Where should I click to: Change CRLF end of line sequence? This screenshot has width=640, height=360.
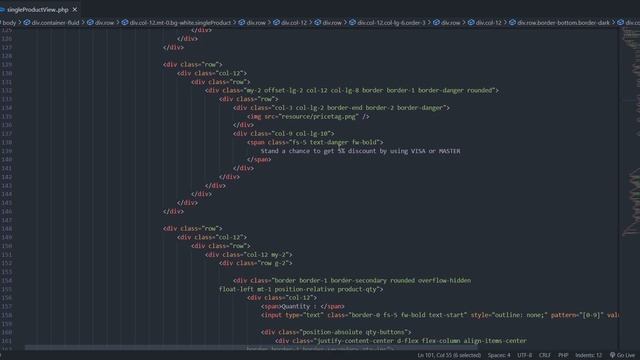544,355
